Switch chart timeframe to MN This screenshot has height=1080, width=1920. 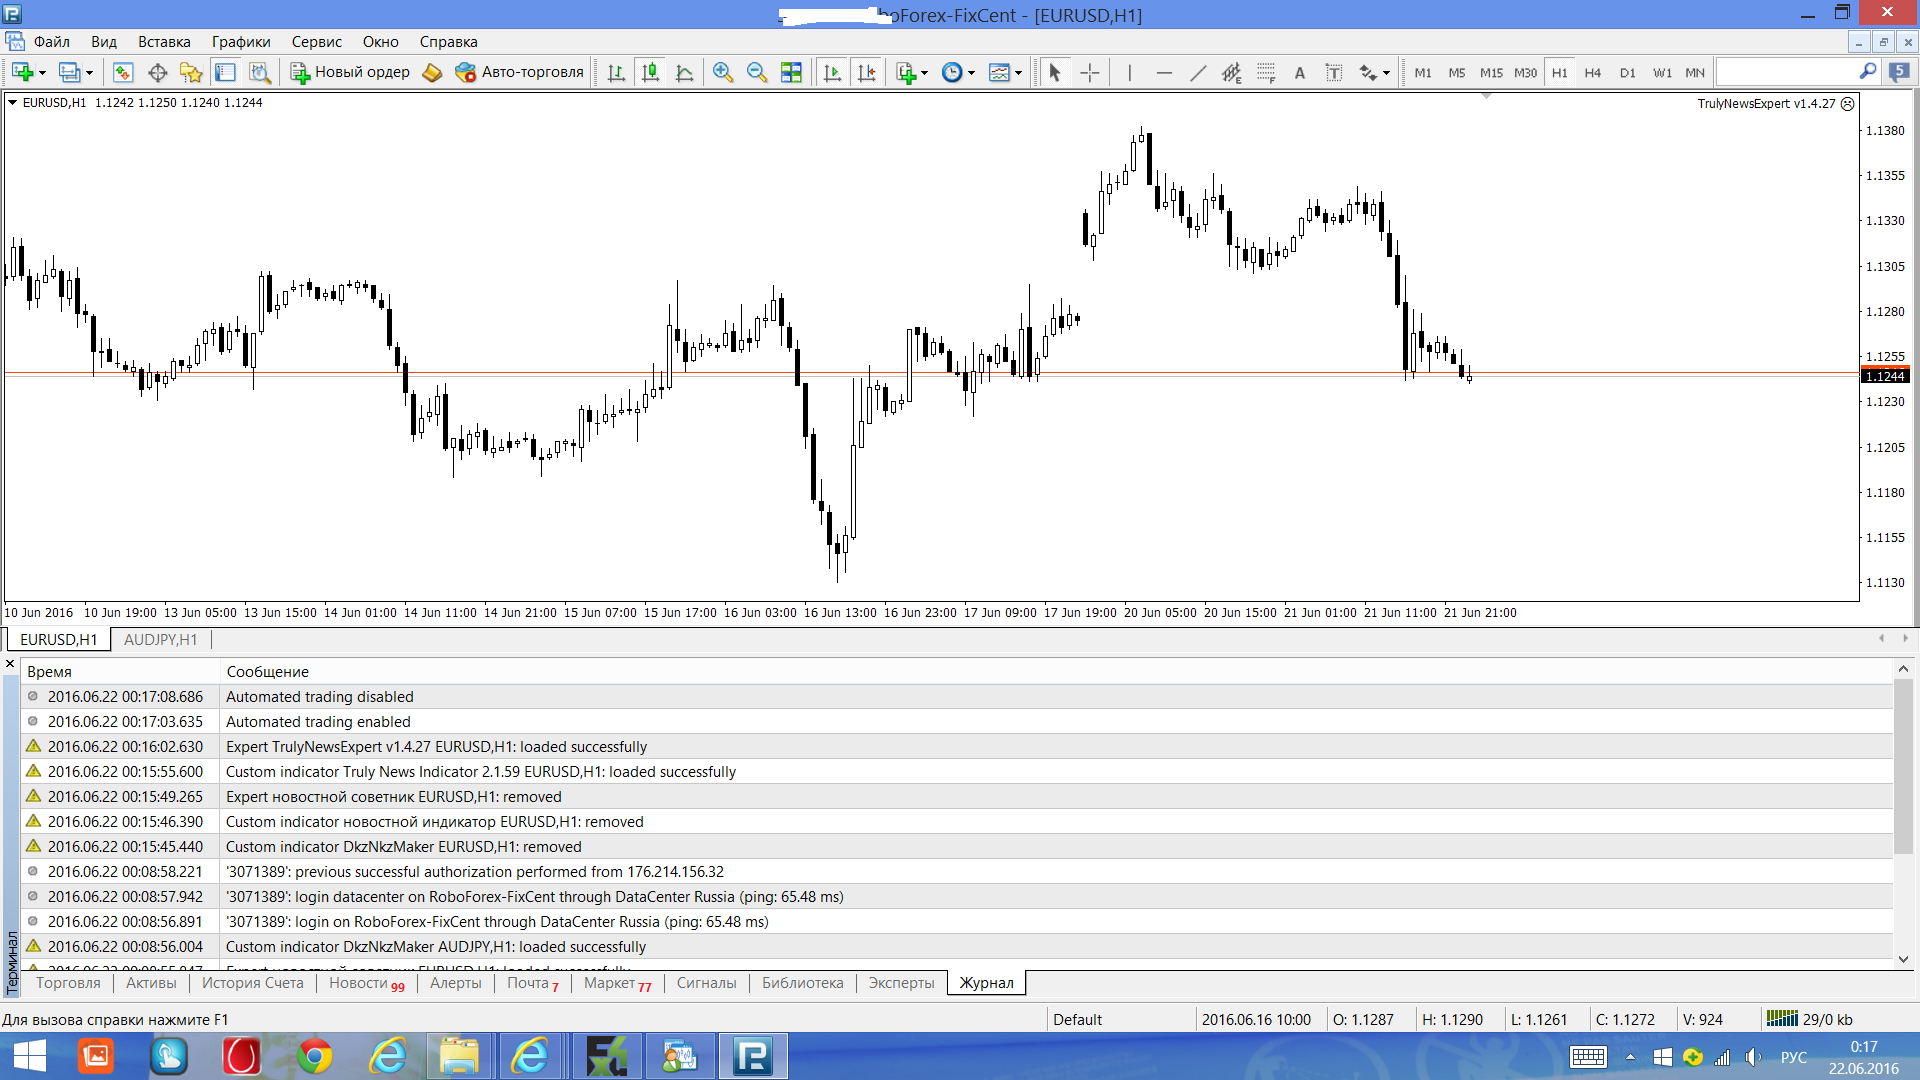tap(1695, 73)
